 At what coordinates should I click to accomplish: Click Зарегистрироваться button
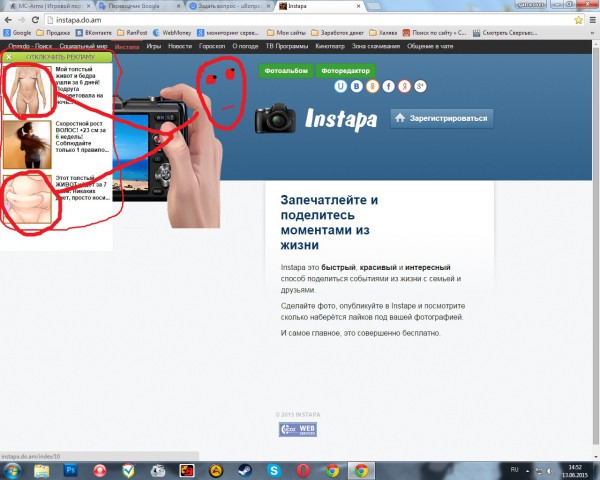442,118
